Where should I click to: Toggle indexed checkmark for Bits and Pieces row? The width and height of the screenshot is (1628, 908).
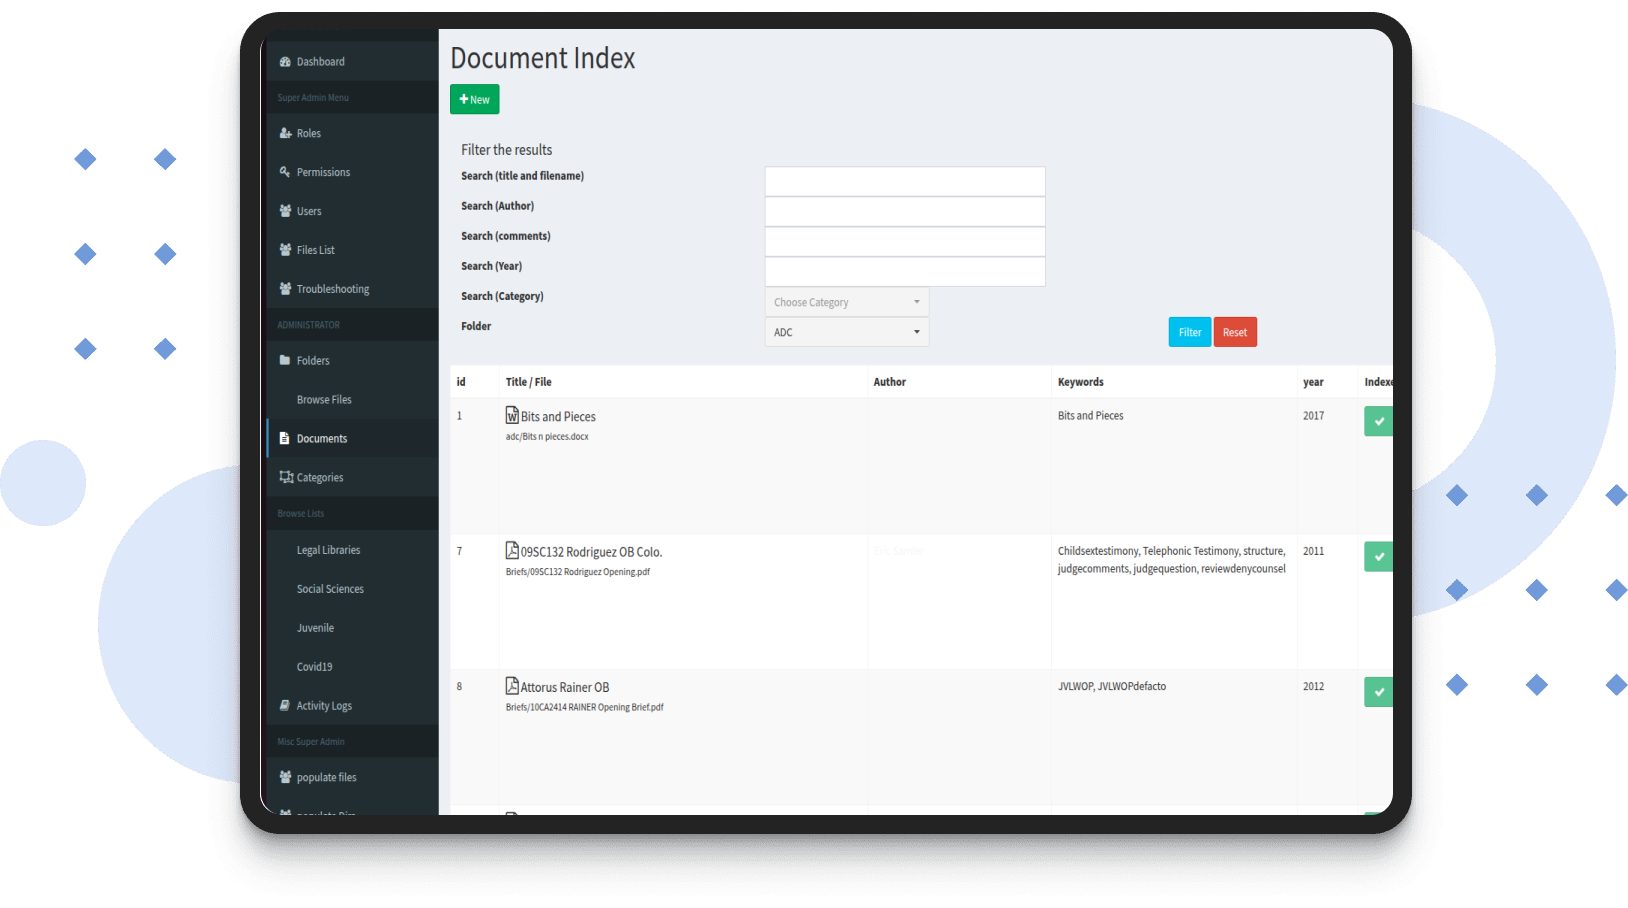click(1378, 421)
